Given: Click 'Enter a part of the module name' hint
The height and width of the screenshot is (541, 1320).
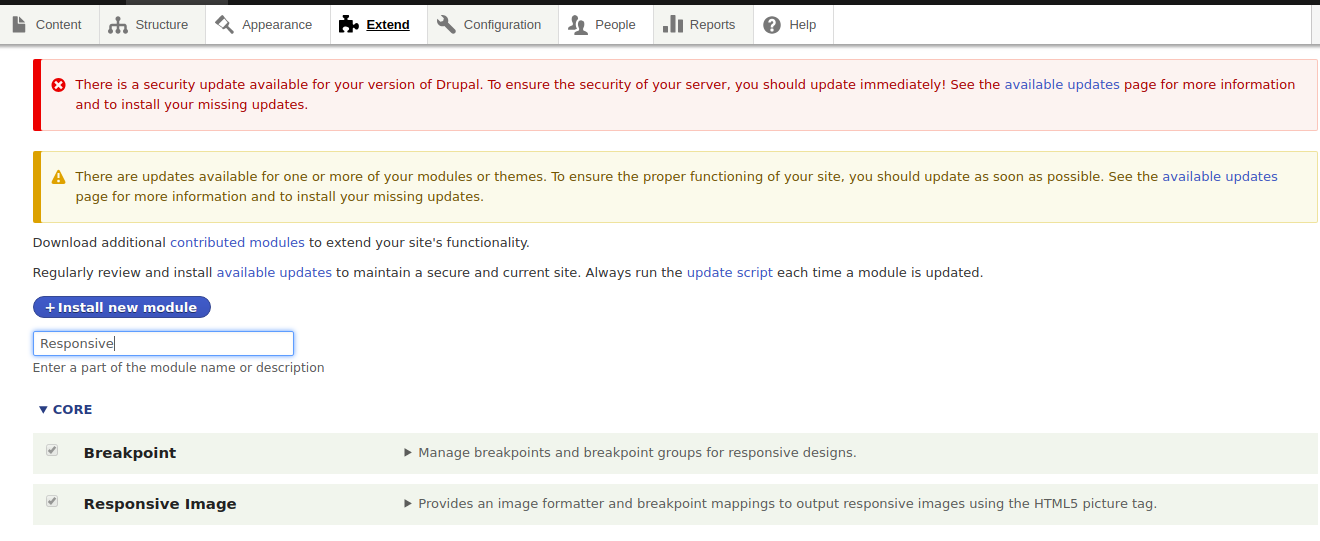Looking at the screenshot, I should tap(179, 368).
